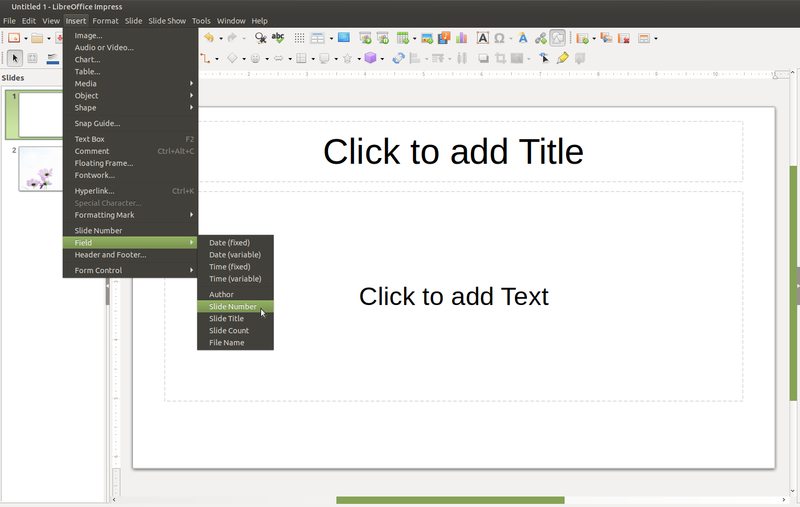800x507 pixels.
Task: Click the Insert Audio or Video icon
Action: [x=444, y=38]
